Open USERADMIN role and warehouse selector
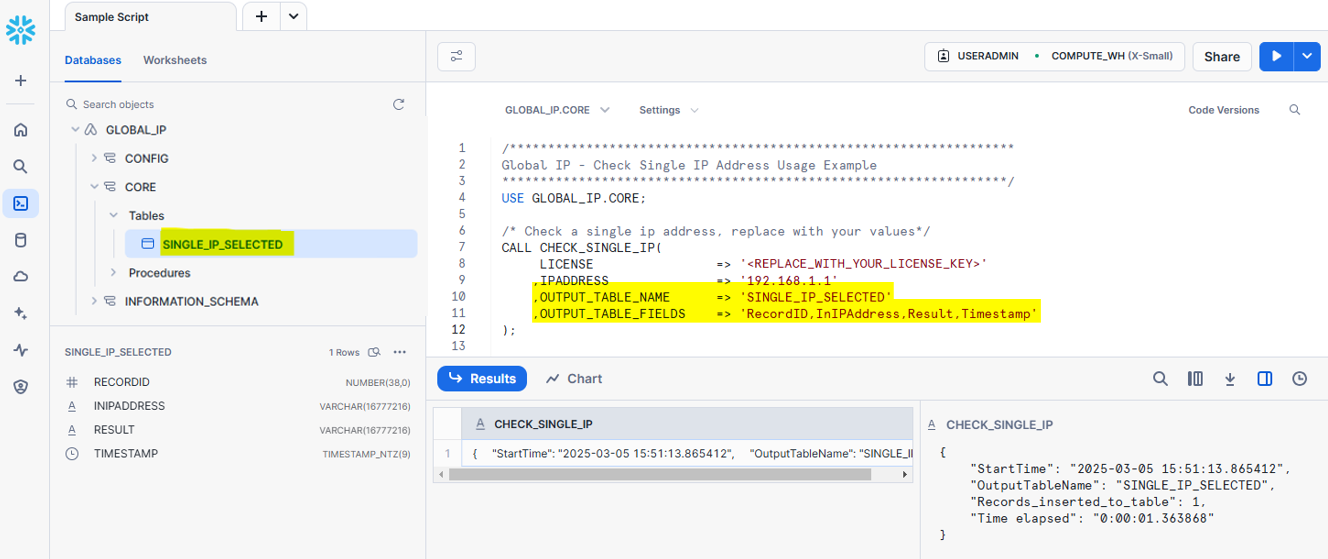The width and height of the screenshot is (1328, 559). tap(1055, 57)
